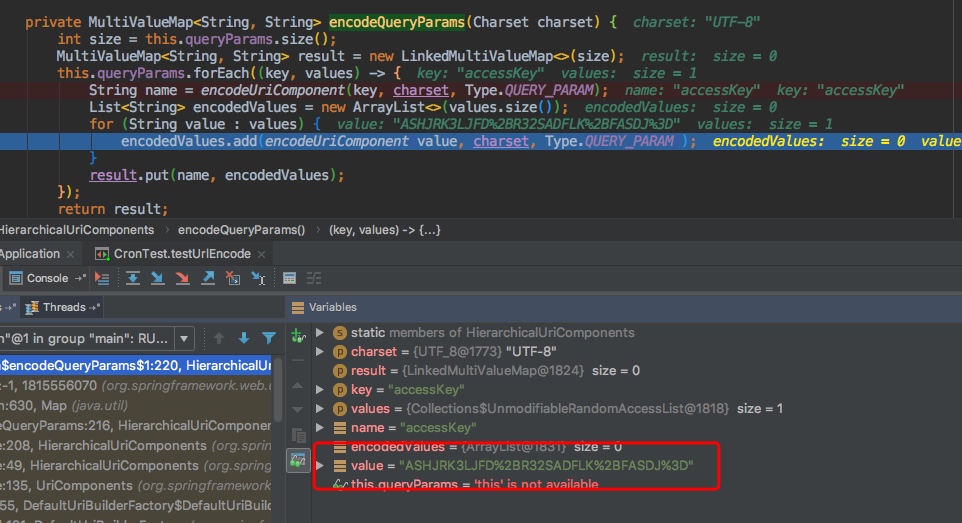
Task: Expand the values variable node
Action: click(320, 409)
